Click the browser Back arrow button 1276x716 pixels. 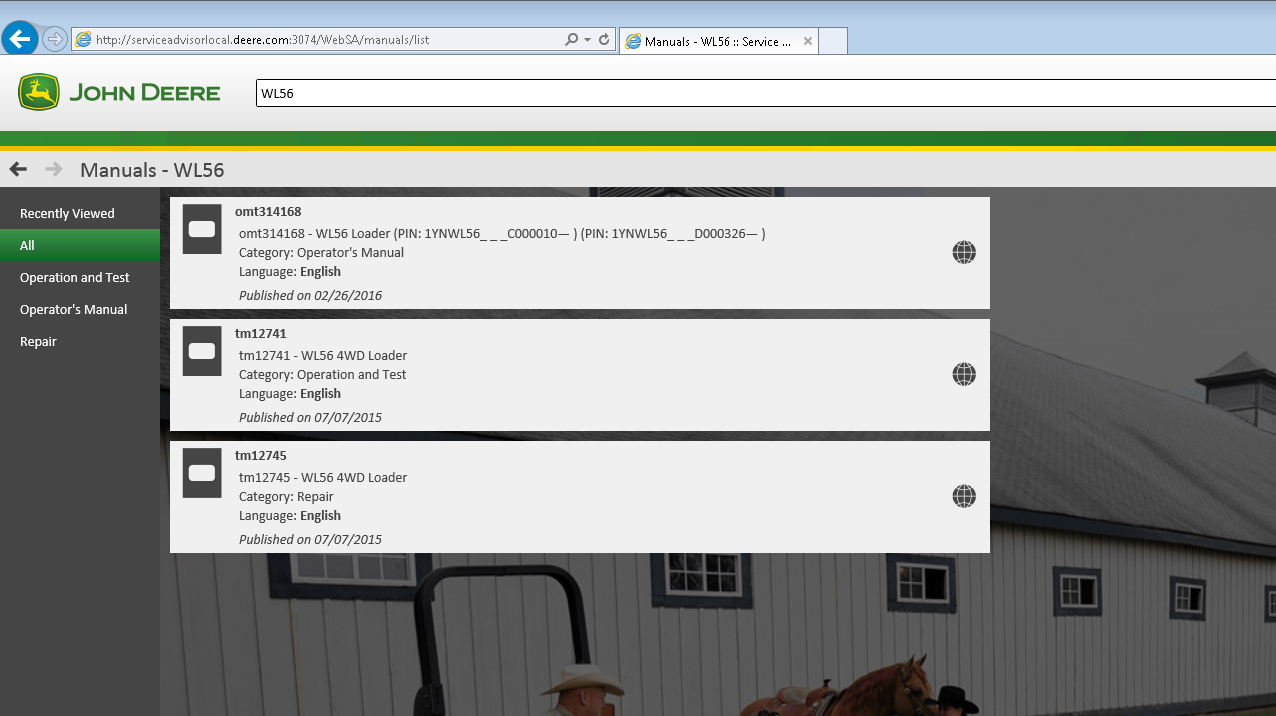coord(20,40)
